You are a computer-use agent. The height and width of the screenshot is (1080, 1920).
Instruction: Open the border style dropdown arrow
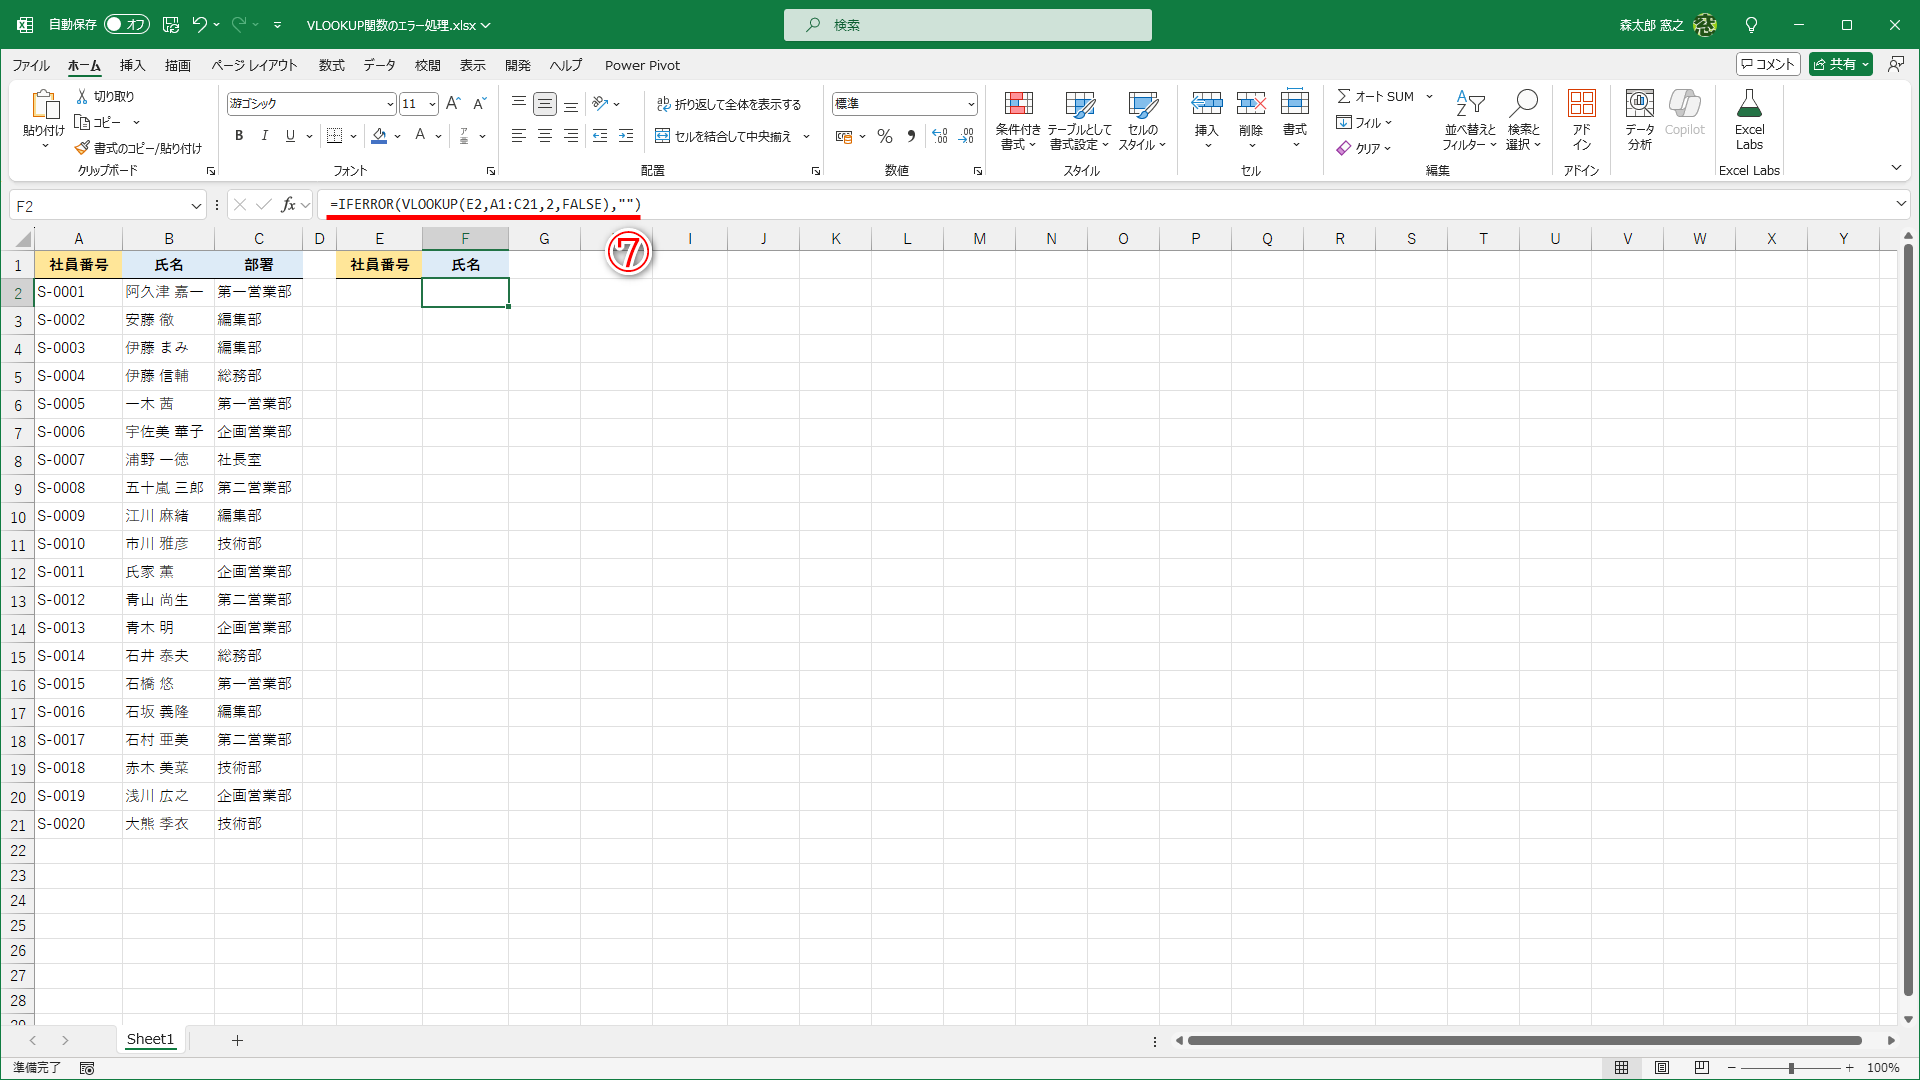pos(353,135)
